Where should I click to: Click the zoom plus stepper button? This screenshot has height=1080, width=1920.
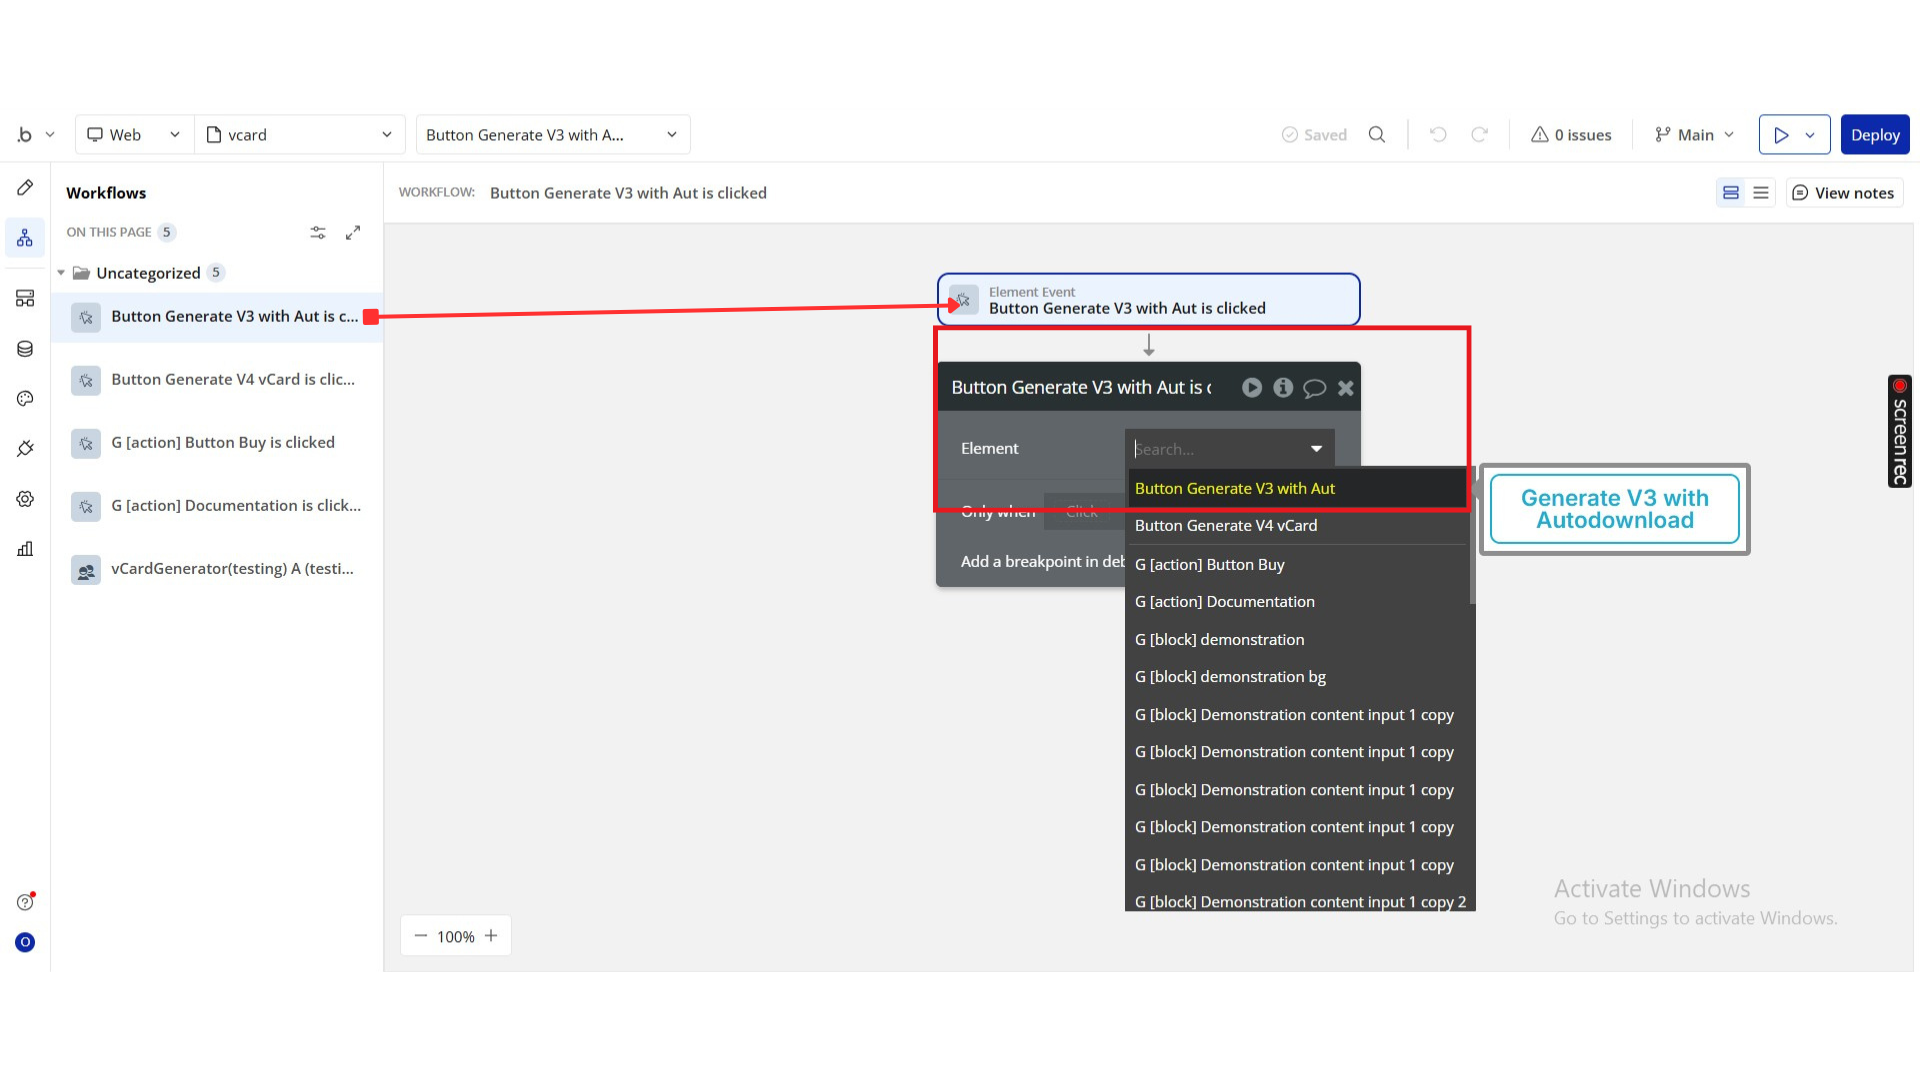[x=491, y=936]
